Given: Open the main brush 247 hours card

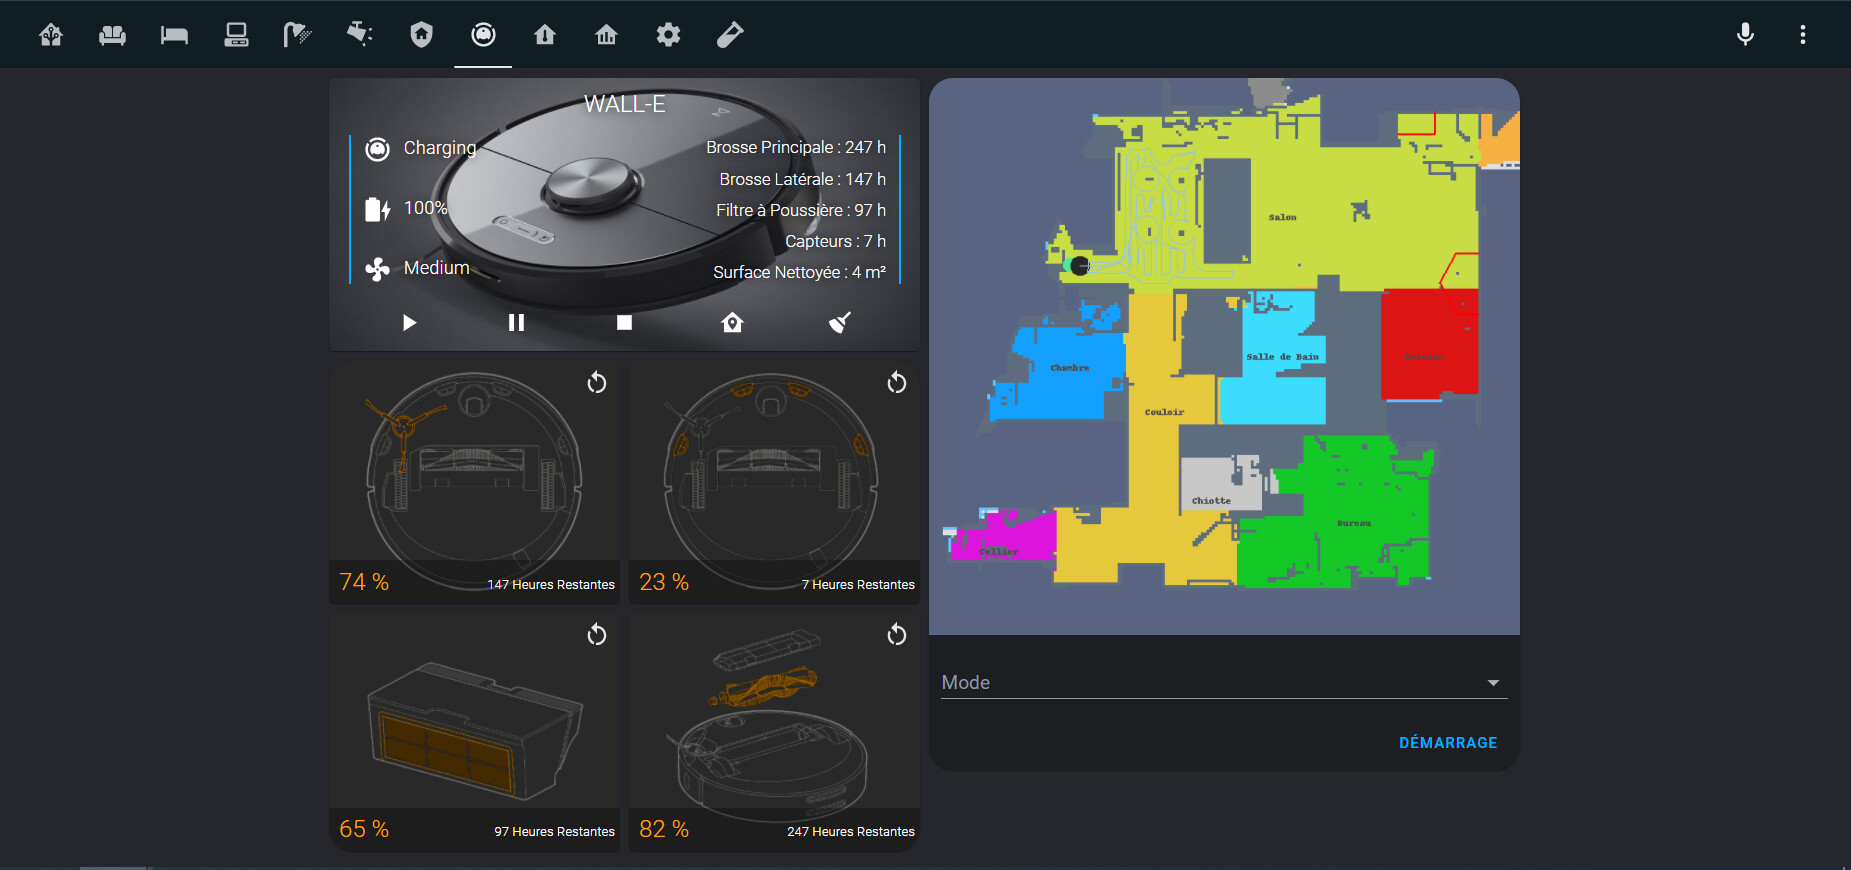Looking at the screenshot, I should [x=775, y=732].
